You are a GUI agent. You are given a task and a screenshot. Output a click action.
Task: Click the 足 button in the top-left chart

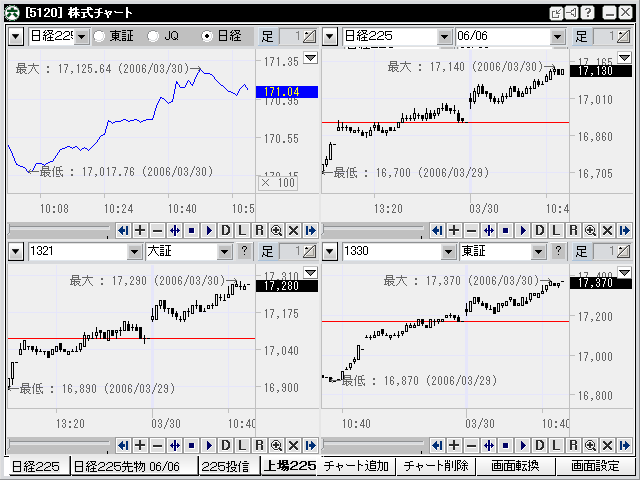coord(267,36)
